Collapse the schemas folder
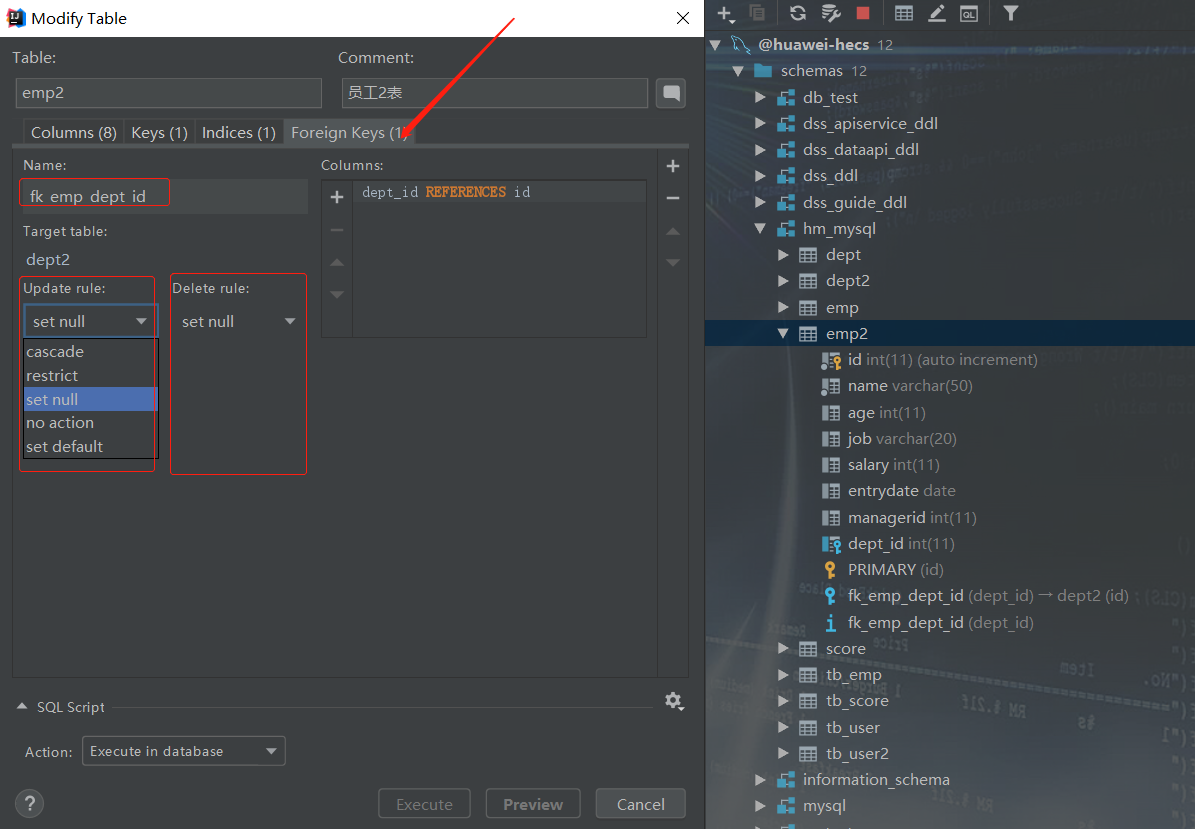This screenshot has height=829, width=1195. 738,71
